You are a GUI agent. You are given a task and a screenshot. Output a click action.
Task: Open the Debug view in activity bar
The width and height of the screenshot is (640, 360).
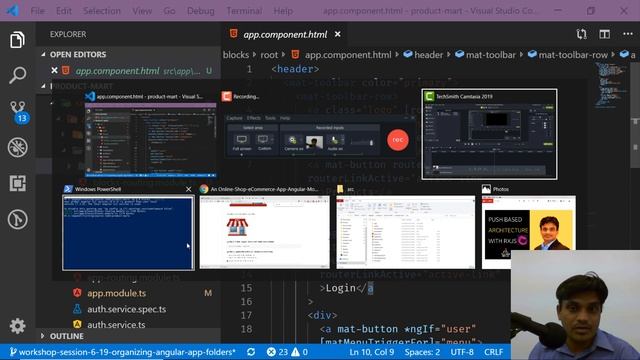pyautogui.click(x=18, y=147)
